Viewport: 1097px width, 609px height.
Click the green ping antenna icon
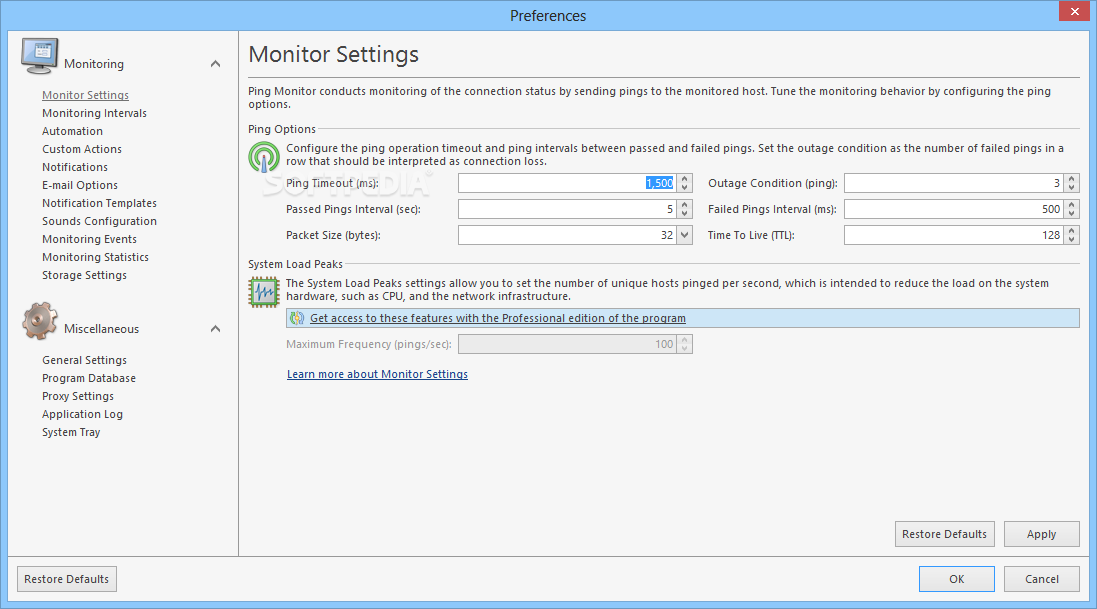[264, 158]
